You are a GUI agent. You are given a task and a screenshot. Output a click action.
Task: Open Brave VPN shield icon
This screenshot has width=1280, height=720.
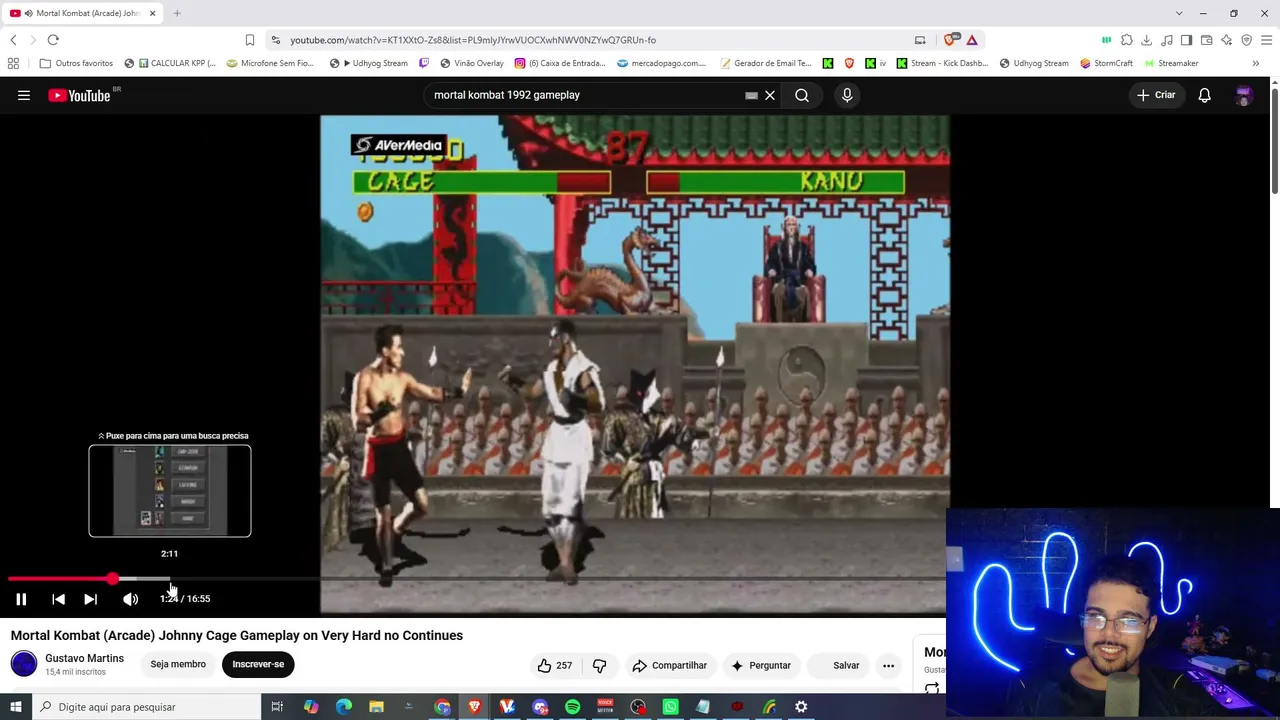pos(1246,40)
